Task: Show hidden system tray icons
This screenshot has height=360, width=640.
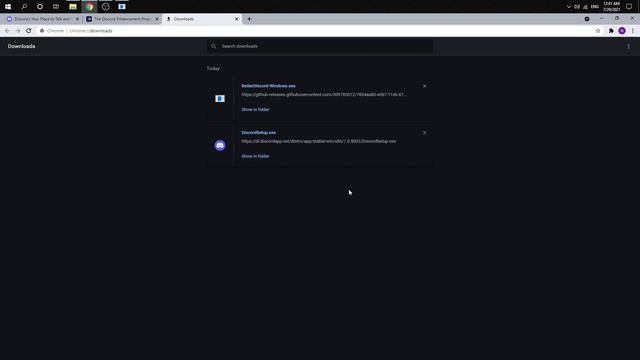Action: (569, 7)
